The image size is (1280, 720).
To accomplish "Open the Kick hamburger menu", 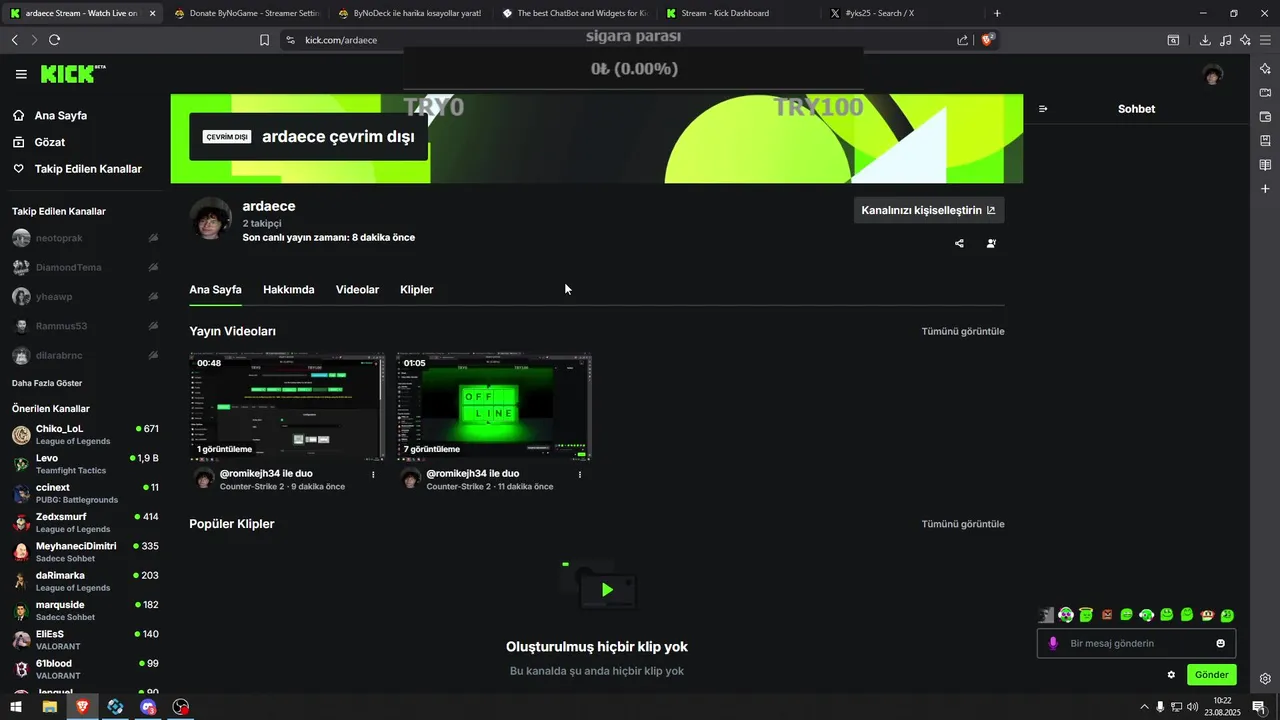I will click(21, 74).
